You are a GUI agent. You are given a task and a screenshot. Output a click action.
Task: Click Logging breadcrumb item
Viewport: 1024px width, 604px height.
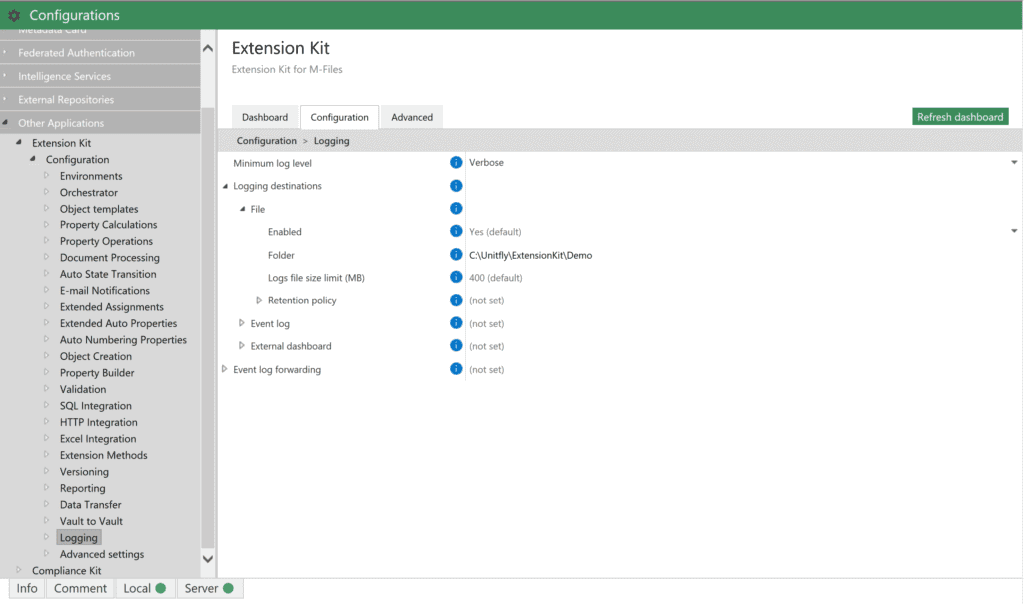(x=331, y=140)
